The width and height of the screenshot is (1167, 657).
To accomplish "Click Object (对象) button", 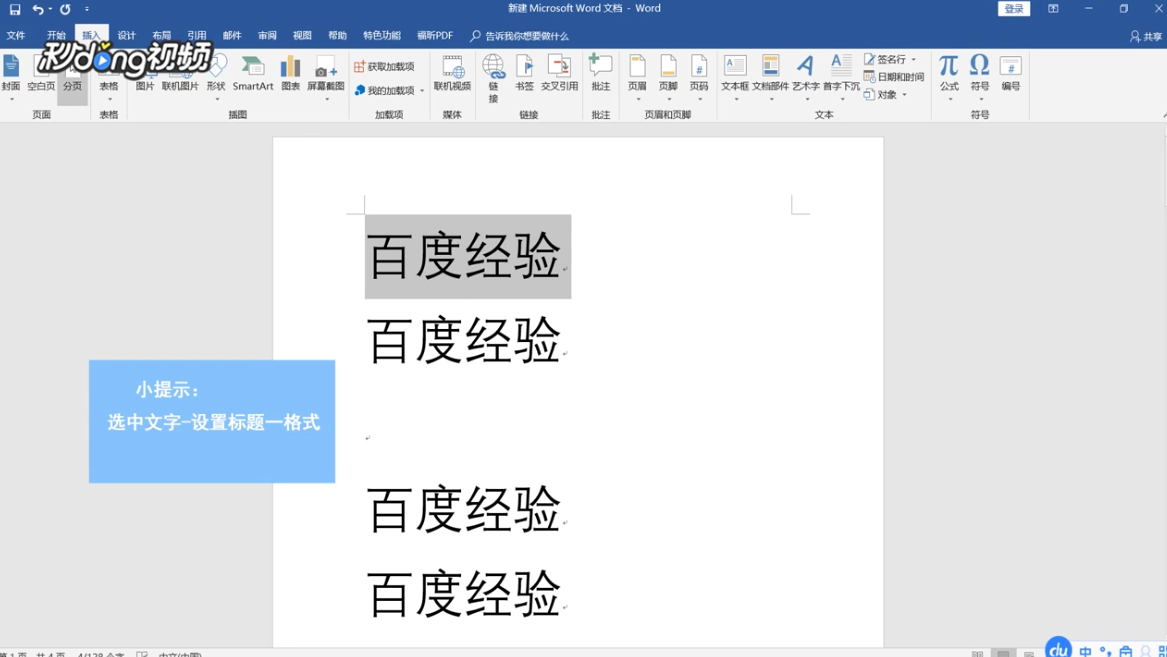I will [x=880, y=94].
